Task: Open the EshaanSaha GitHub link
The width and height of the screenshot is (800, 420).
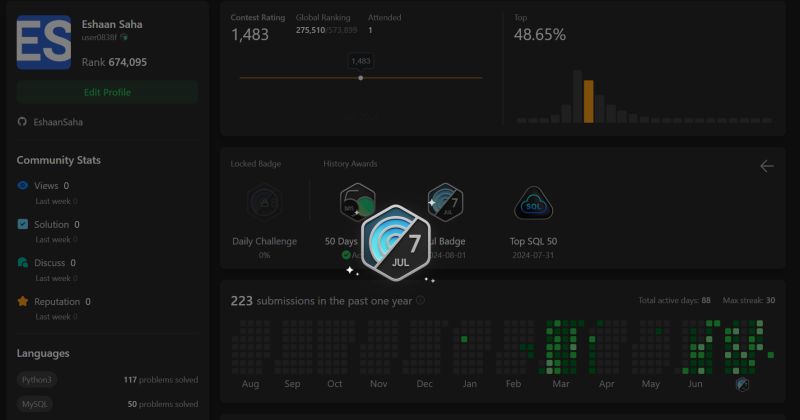Action: coord(58,122)
